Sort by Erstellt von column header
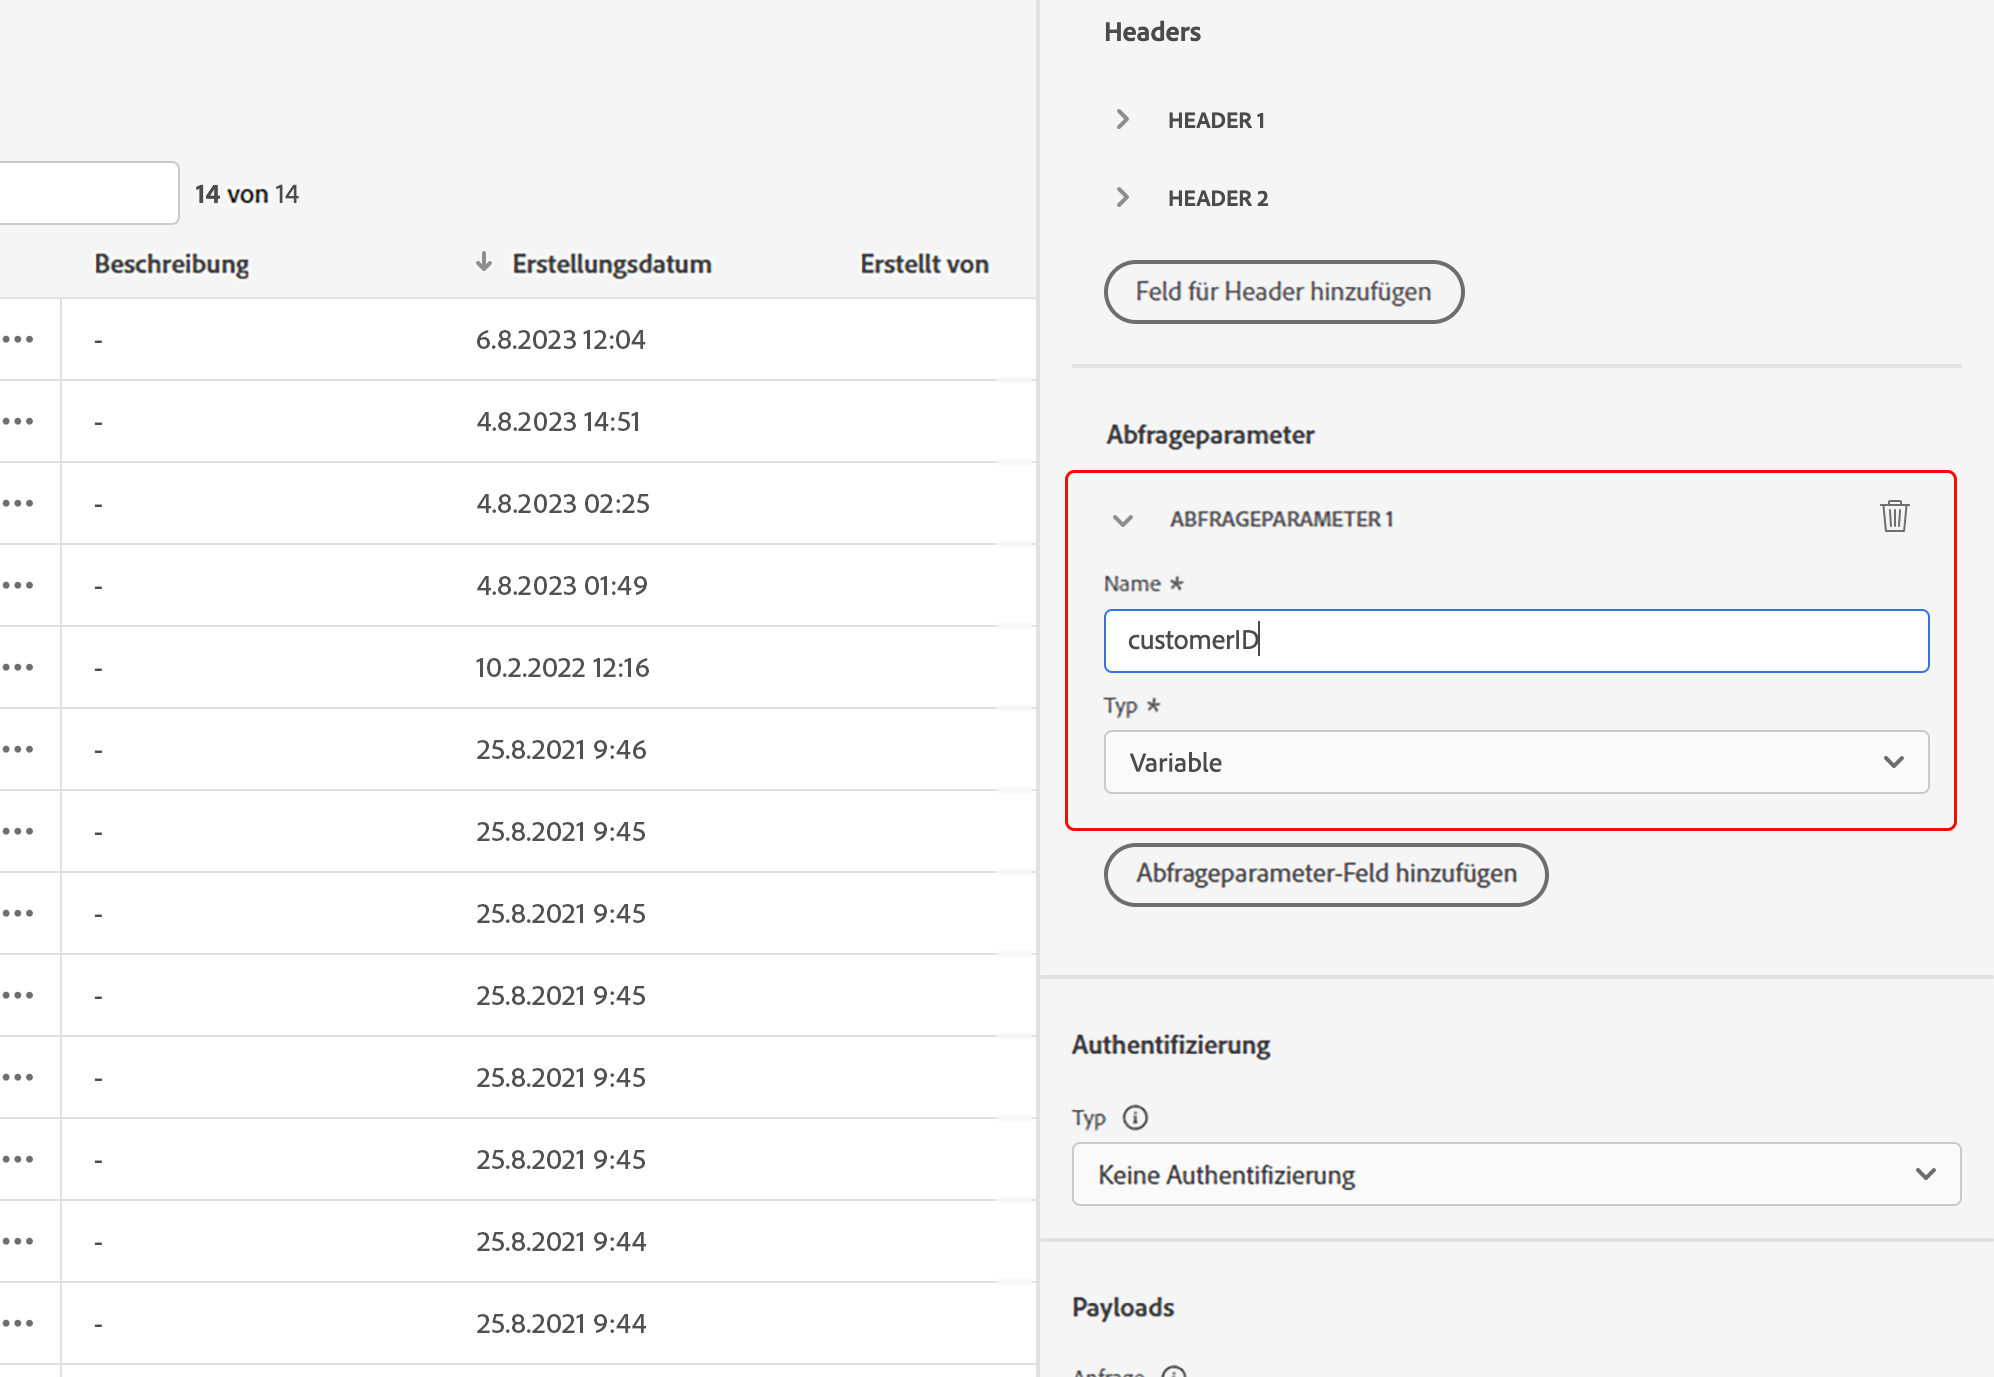 pyautogui.click(x=924, y=264)
